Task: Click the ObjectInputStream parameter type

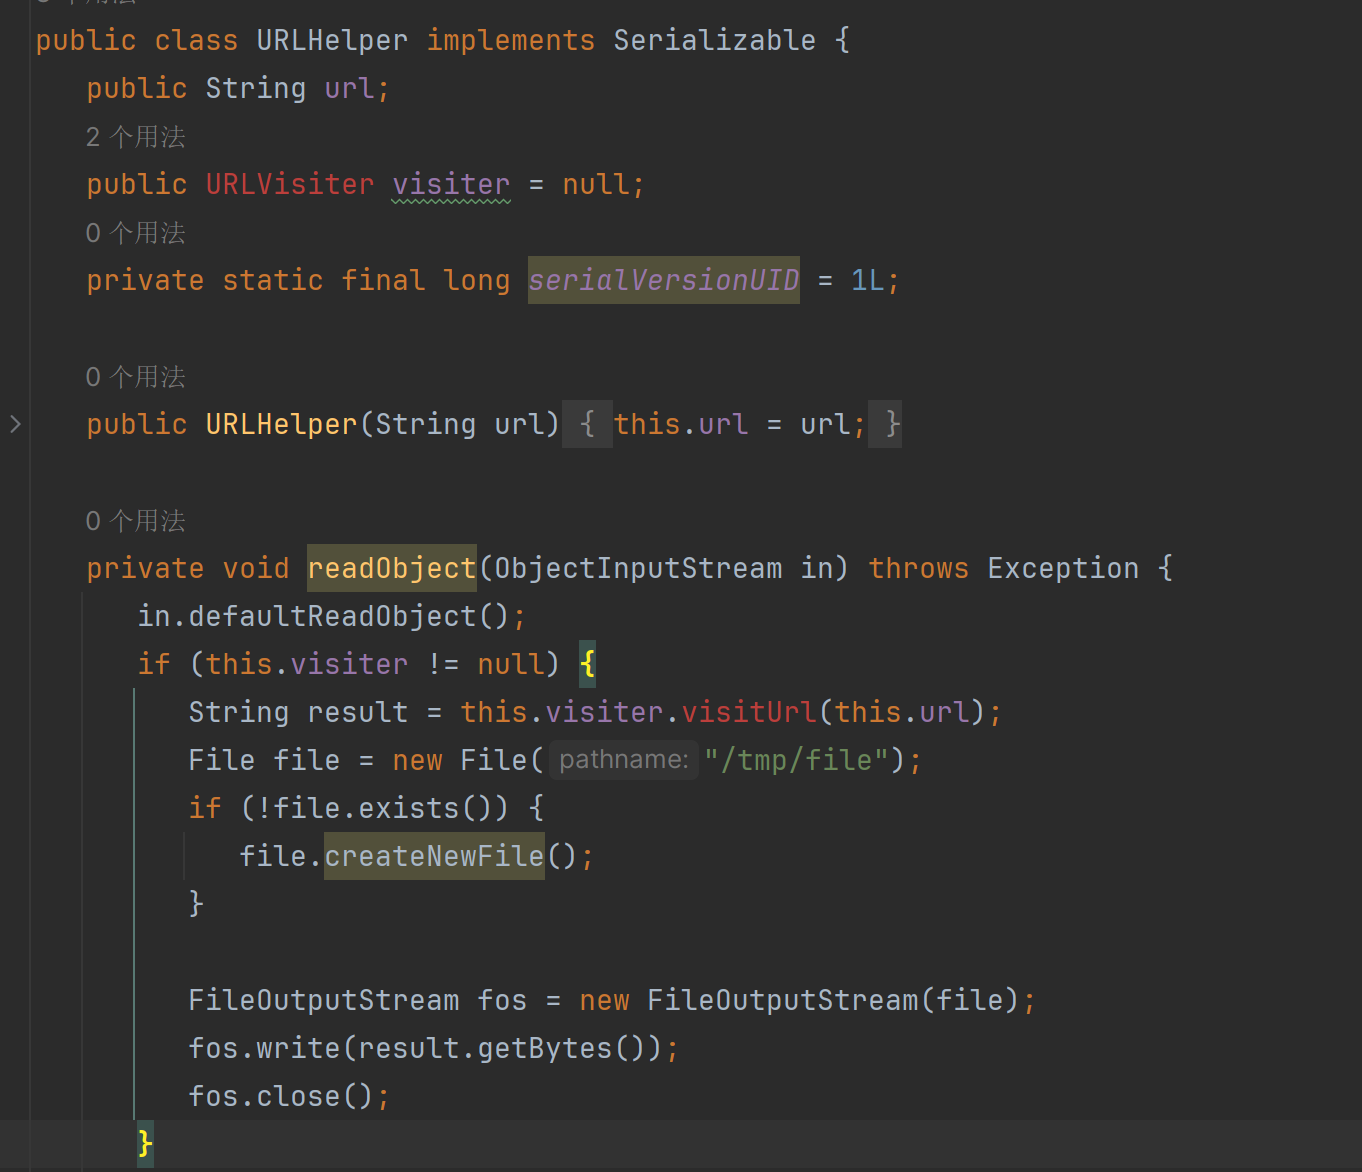Action: pos(638,568)
